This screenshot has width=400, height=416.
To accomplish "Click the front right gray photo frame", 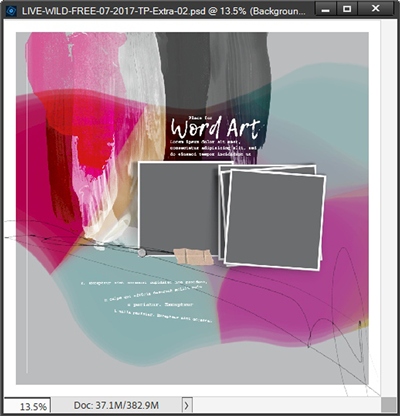I will click(x=275, y=220).
